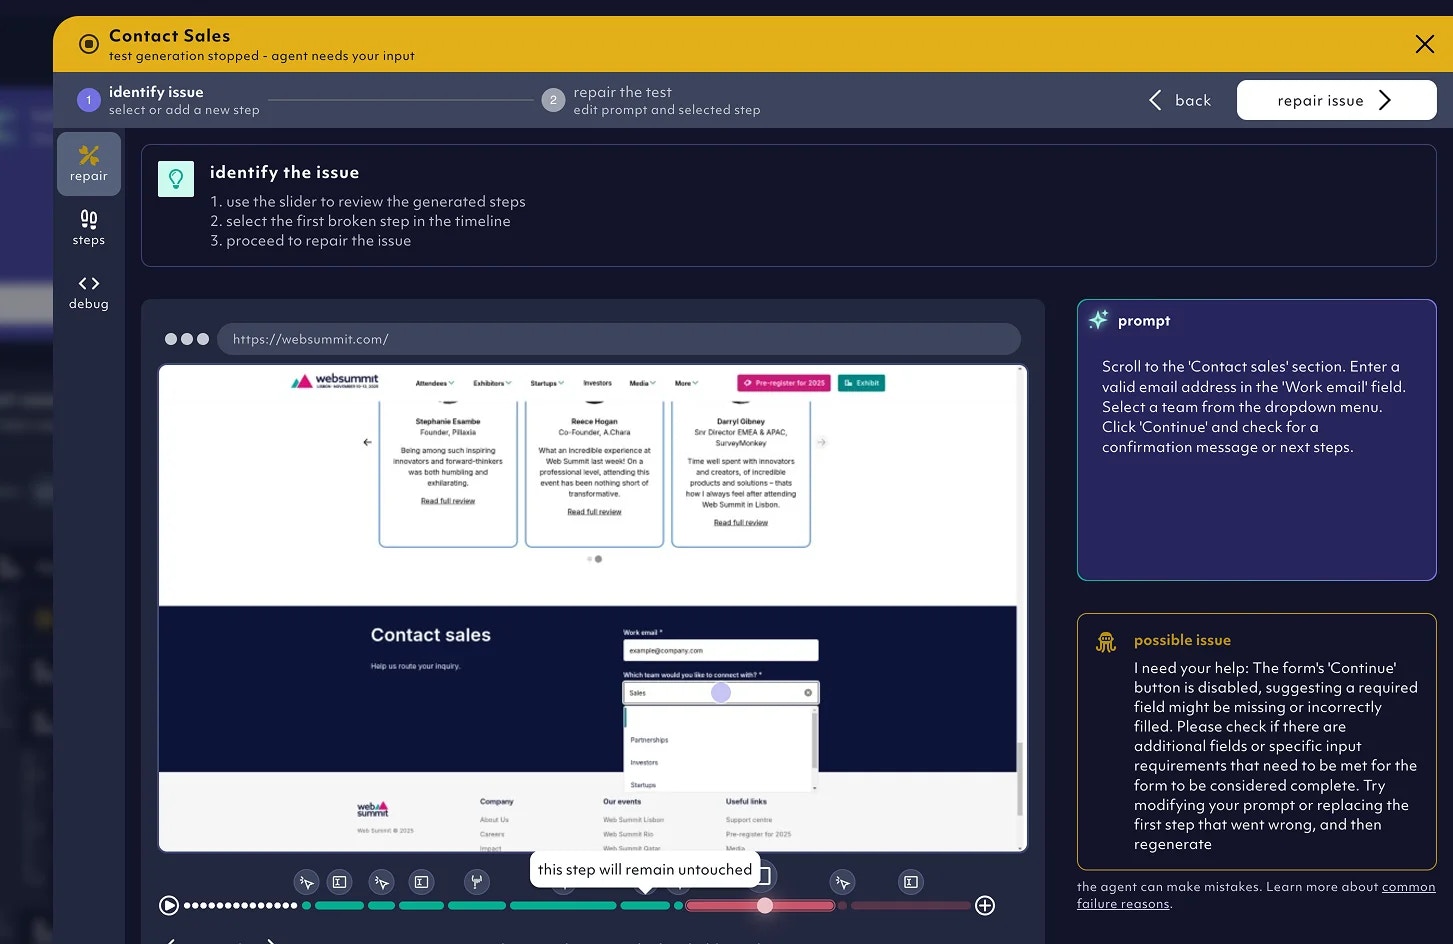Expand the Exhibitors nav dropdown

click(492, 383)
